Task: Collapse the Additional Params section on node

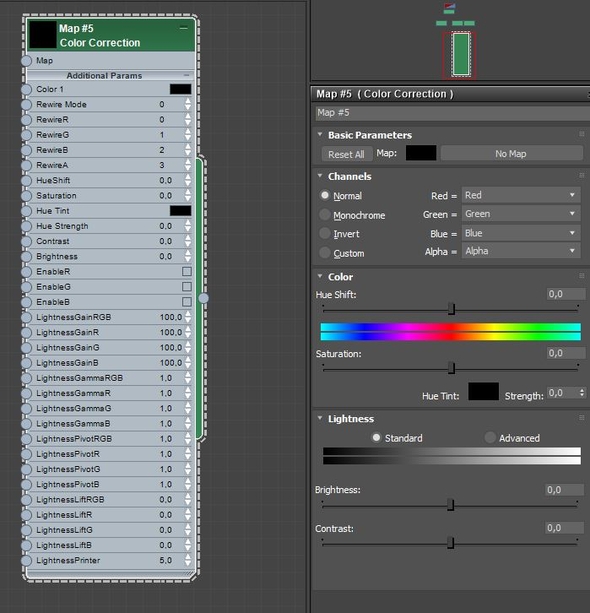Action: [x=187, y=75]
